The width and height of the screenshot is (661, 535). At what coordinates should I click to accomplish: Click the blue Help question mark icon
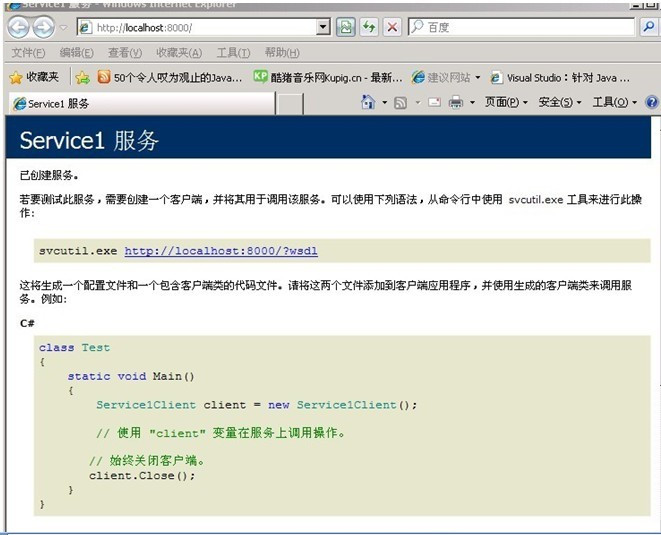pyautogui.click(x=652, y=102)
